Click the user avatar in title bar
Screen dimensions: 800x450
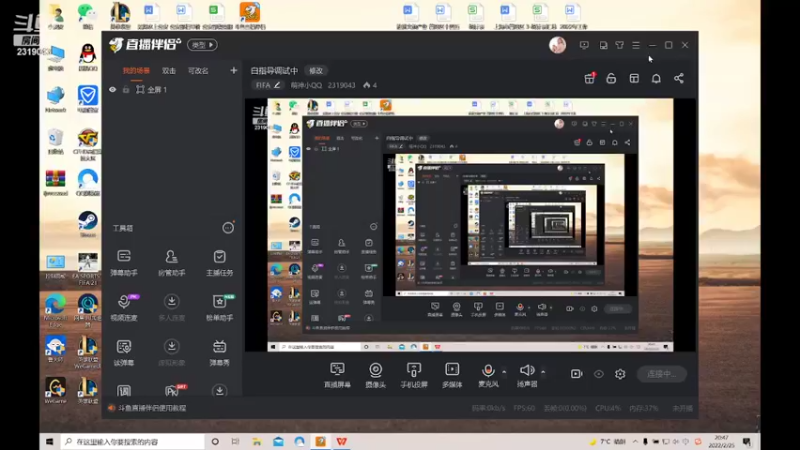(x=557, y=45)
